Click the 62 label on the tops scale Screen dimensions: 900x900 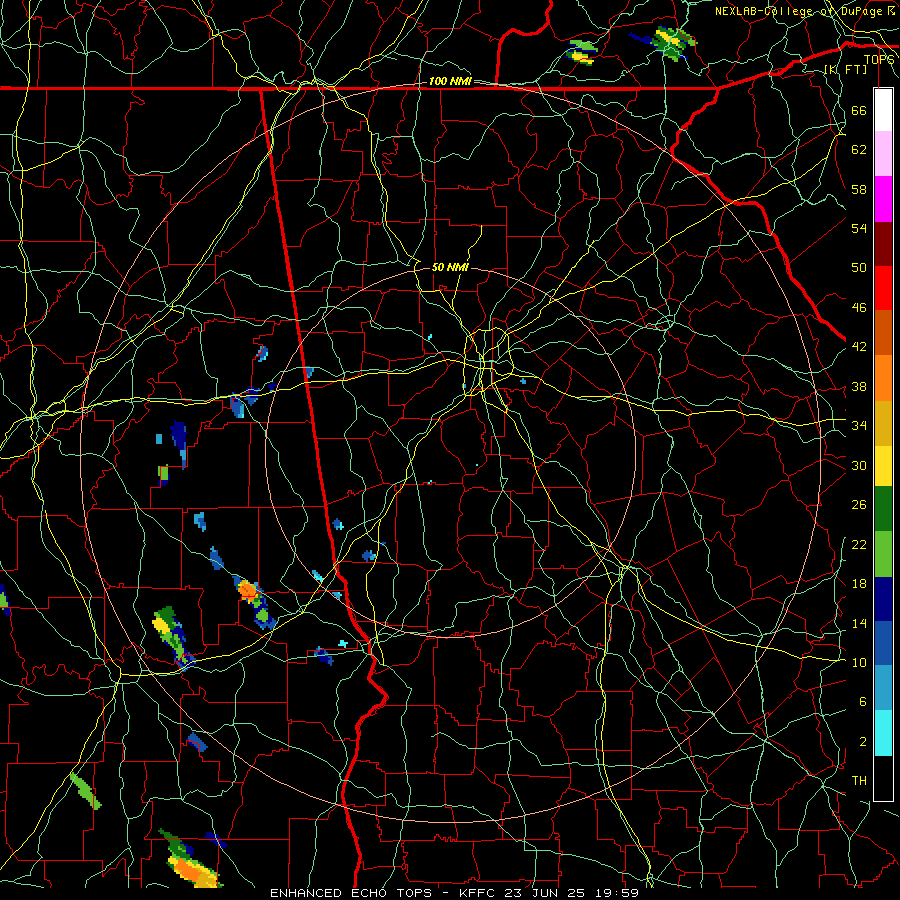click(x=859, y=150)
